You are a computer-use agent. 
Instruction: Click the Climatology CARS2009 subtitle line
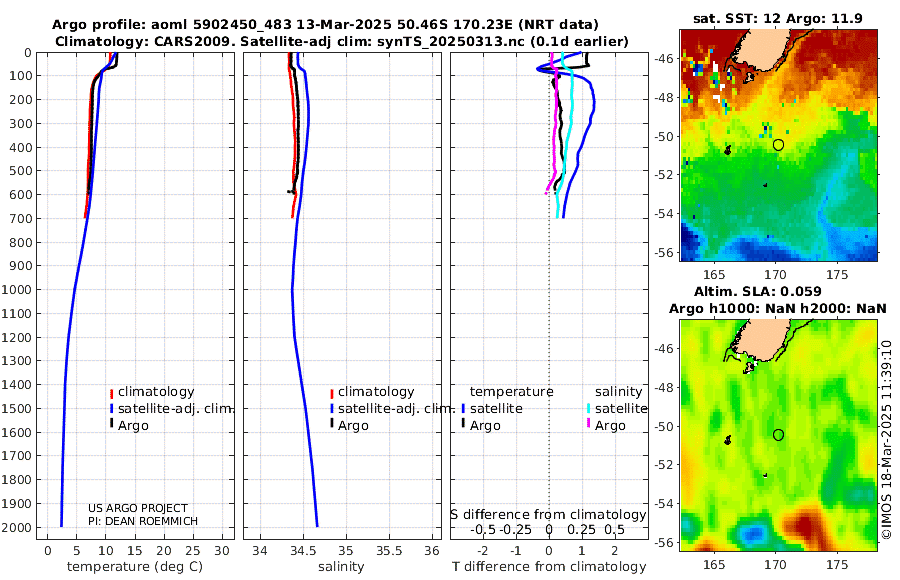tap(342, 42)
